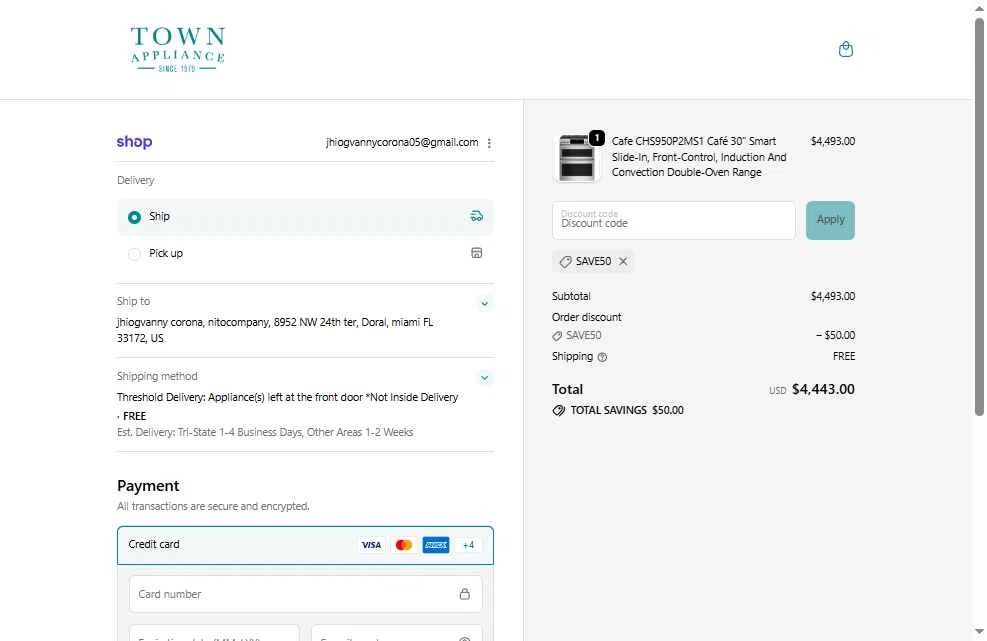
Task: Click the Total amount $4,443.00
Action: pyautogui.click(x=823, y=389)
